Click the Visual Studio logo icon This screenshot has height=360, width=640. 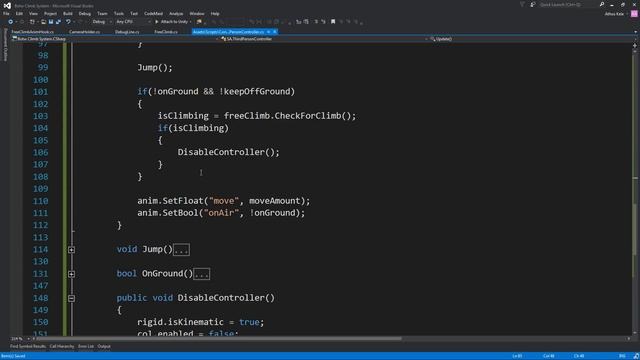pos(7,5)
